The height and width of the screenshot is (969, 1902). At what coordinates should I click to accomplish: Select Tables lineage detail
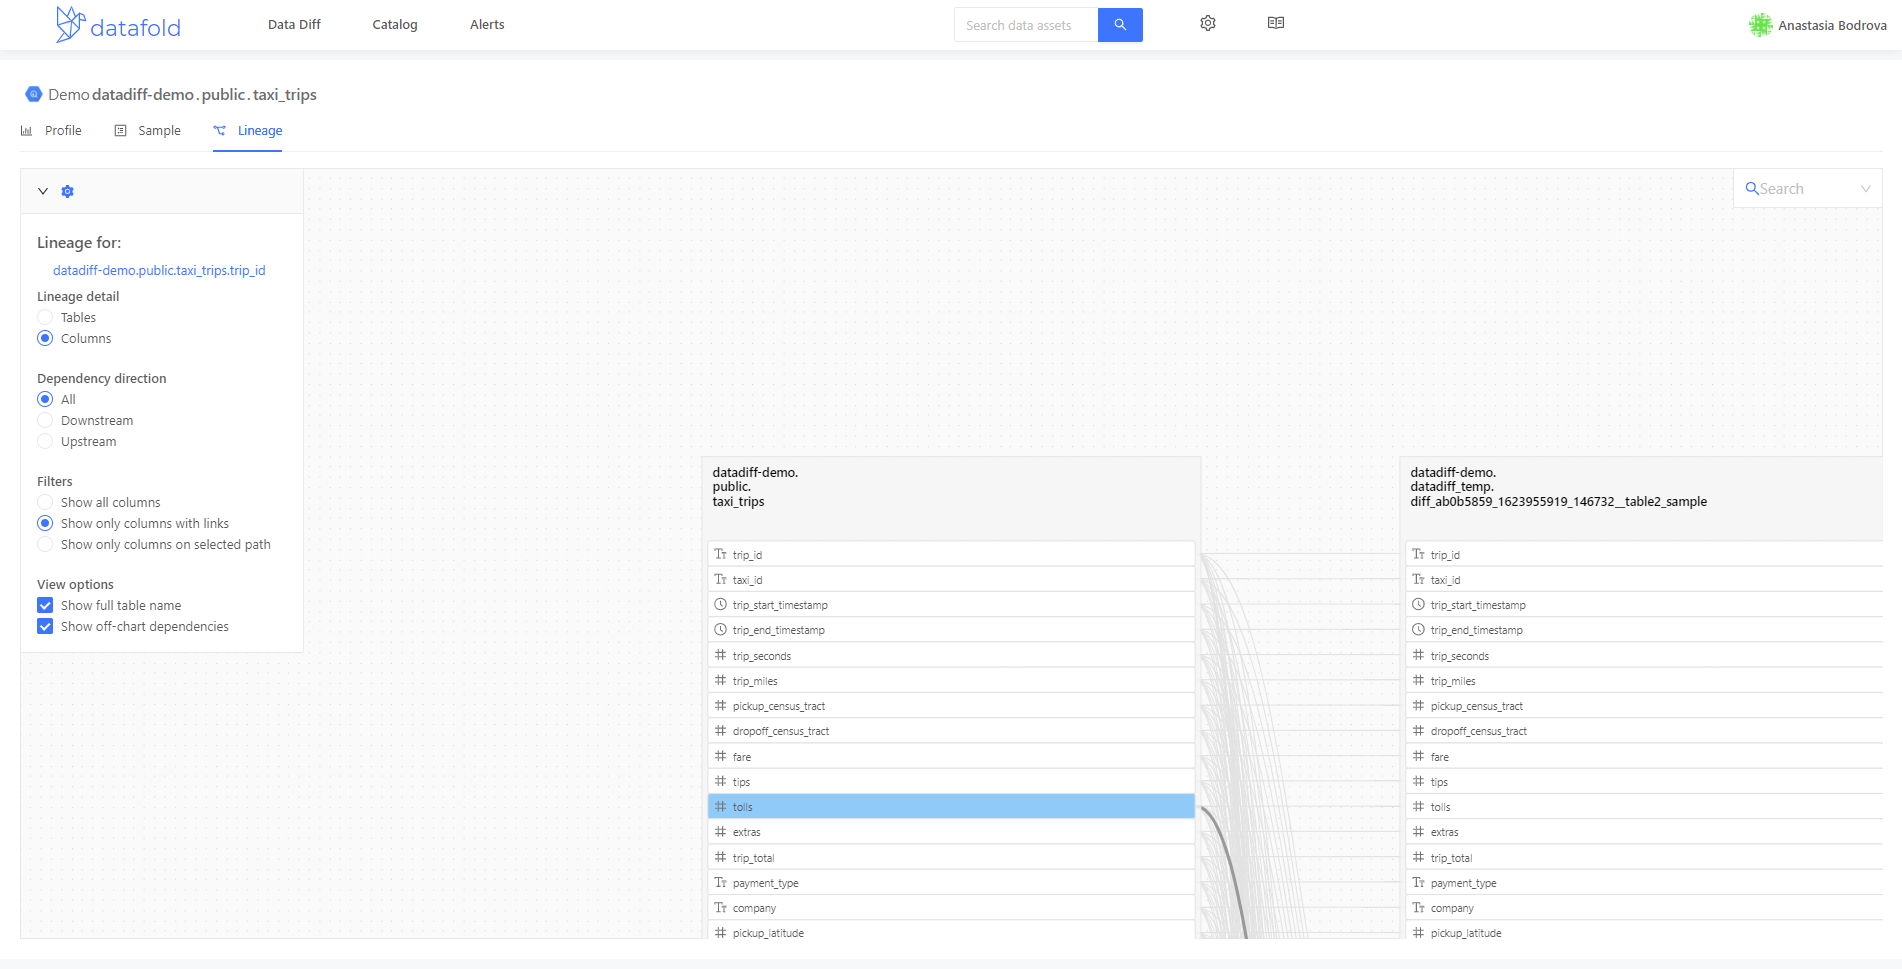pos(45,317)
